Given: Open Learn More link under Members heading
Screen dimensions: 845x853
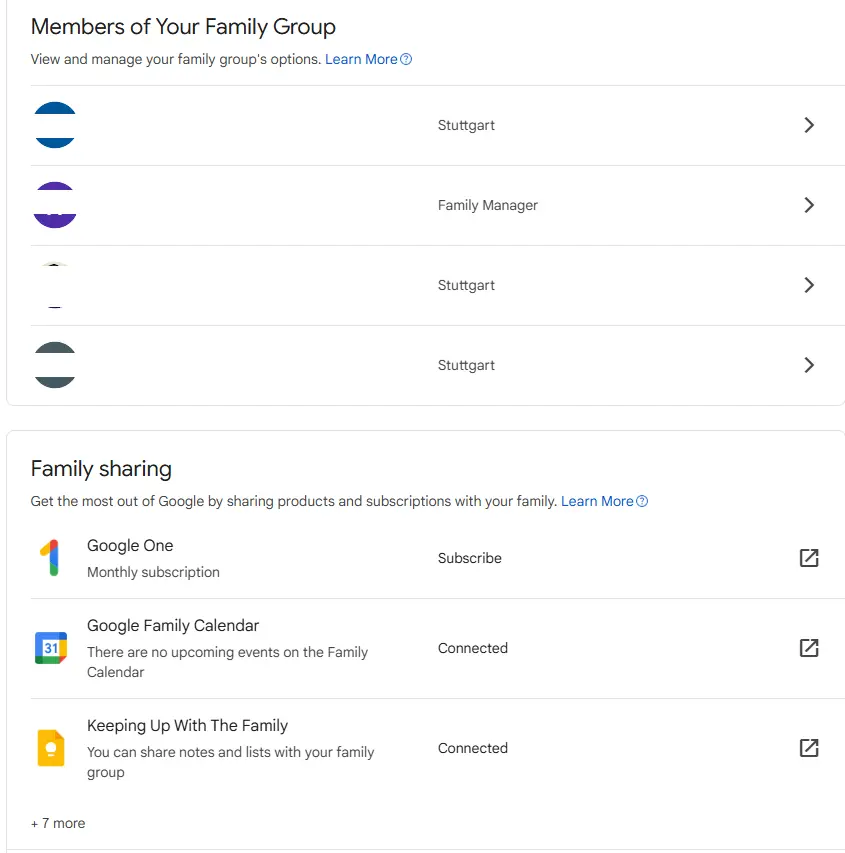Looking at the screenshot, I should (361, 59).
